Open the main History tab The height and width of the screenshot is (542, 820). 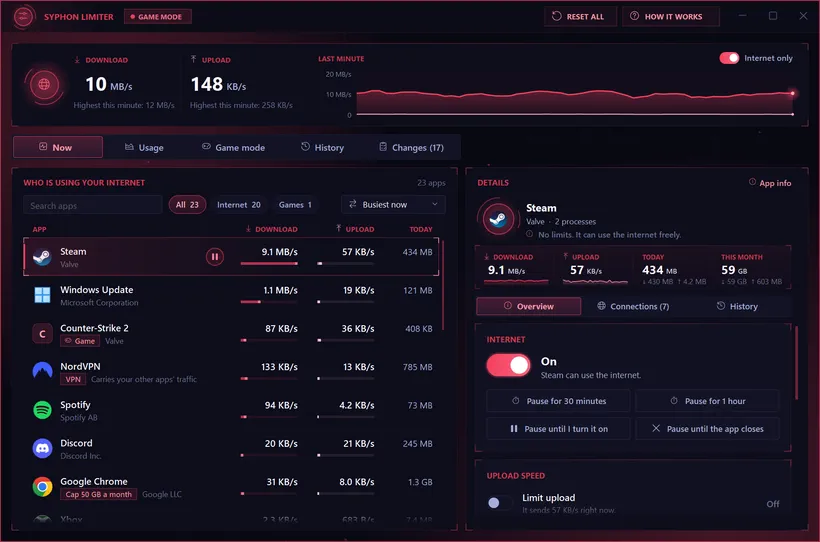point(322,148)
